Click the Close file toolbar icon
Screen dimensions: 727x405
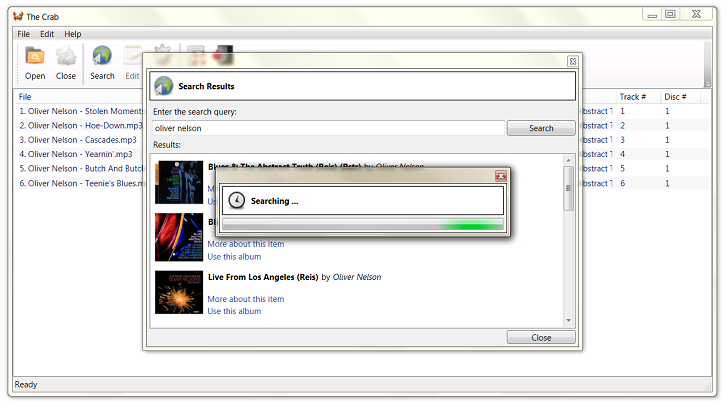coord(66,56)
